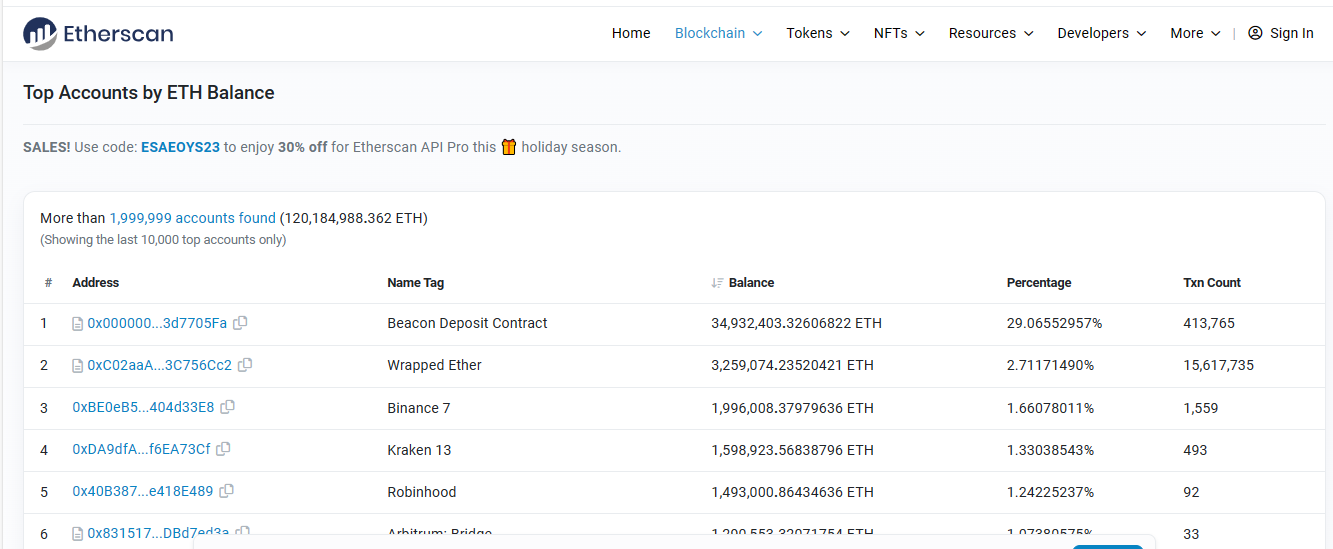The image size is (1333, 549).
Task: Open the ESAEOYS23 promo code link
Action: point(180,147)
